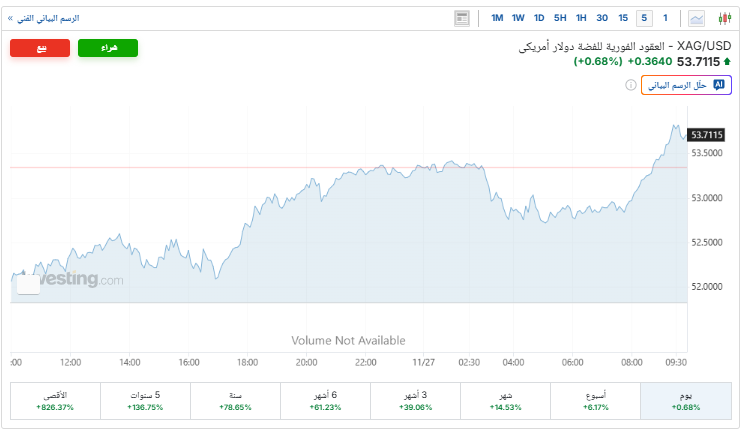Choose the 1M monthly timeframe
Screen dimensions: 744x434
(x=497, y=18)
